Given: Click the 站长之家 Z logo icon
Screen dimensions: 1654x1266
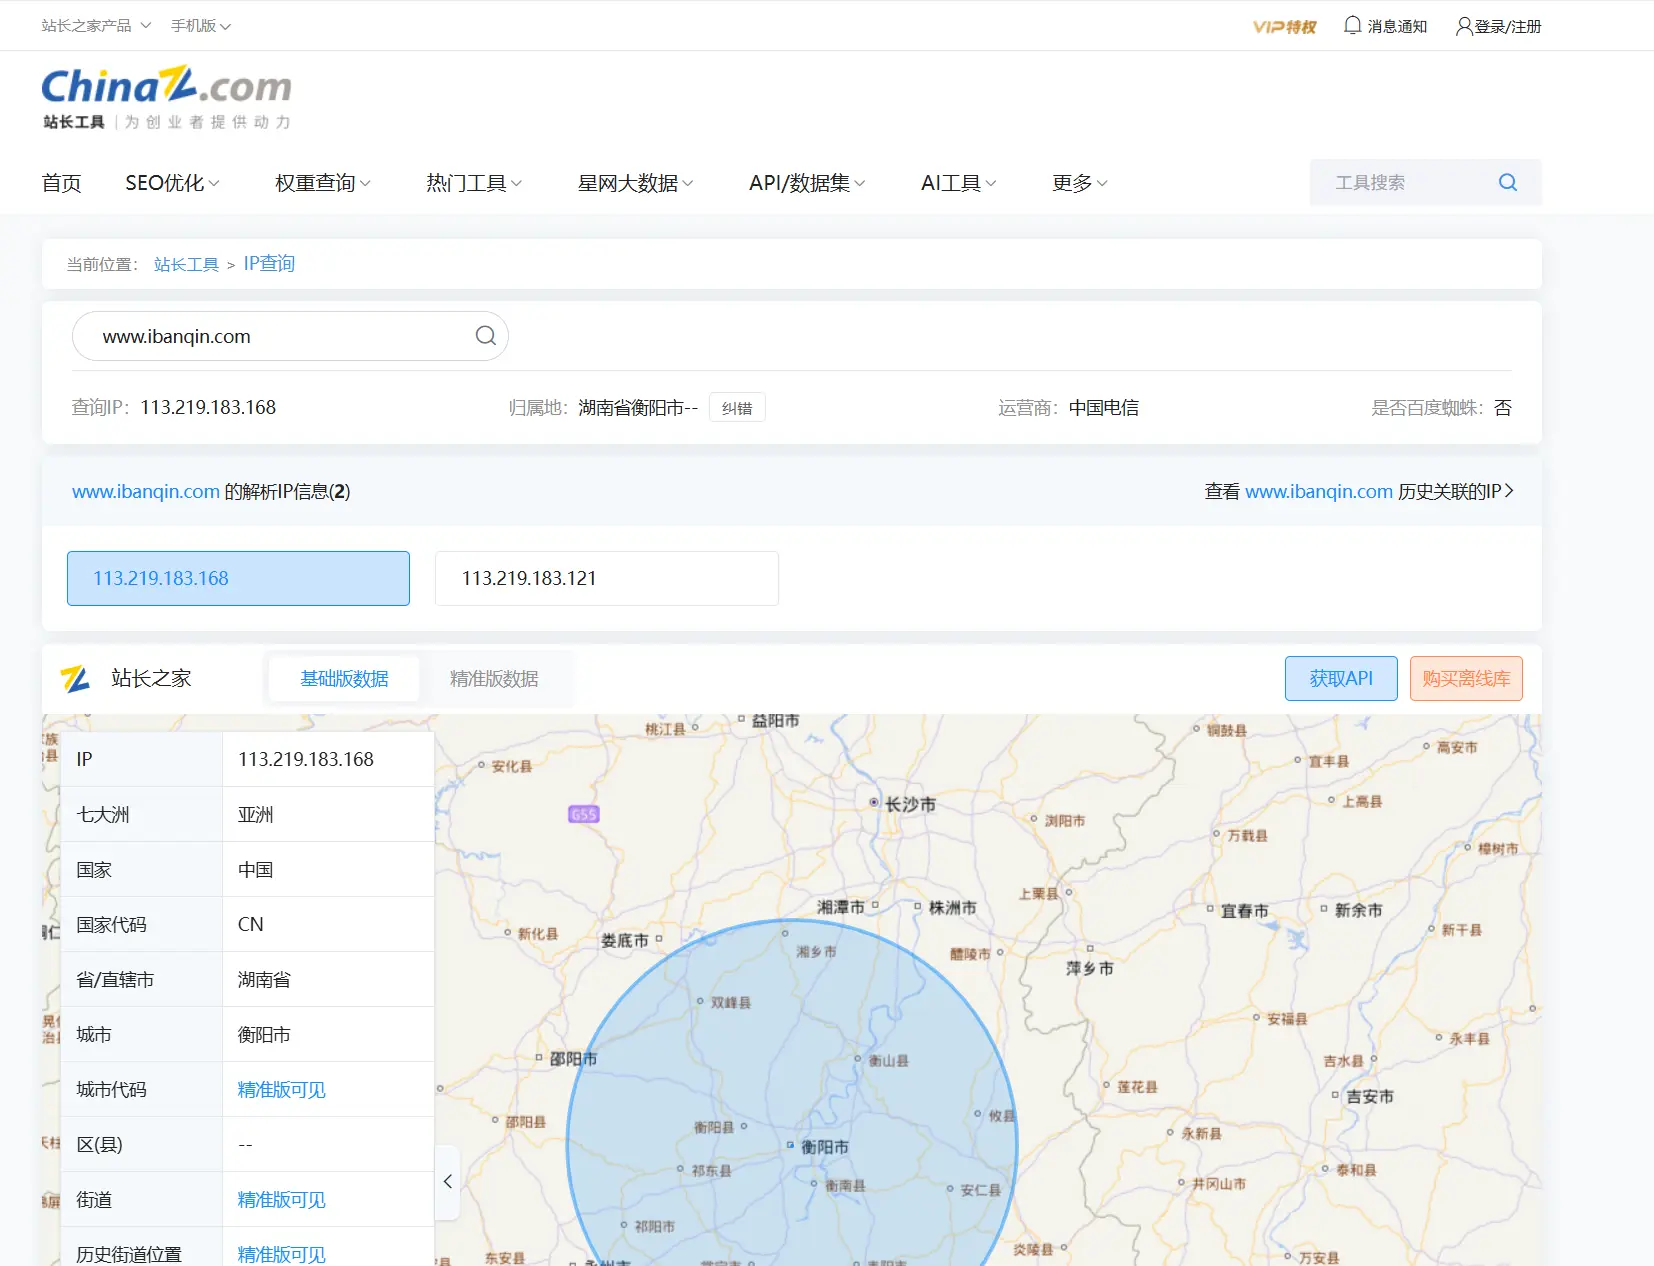Looking at the screenshot, I should [x=75, y=679].
